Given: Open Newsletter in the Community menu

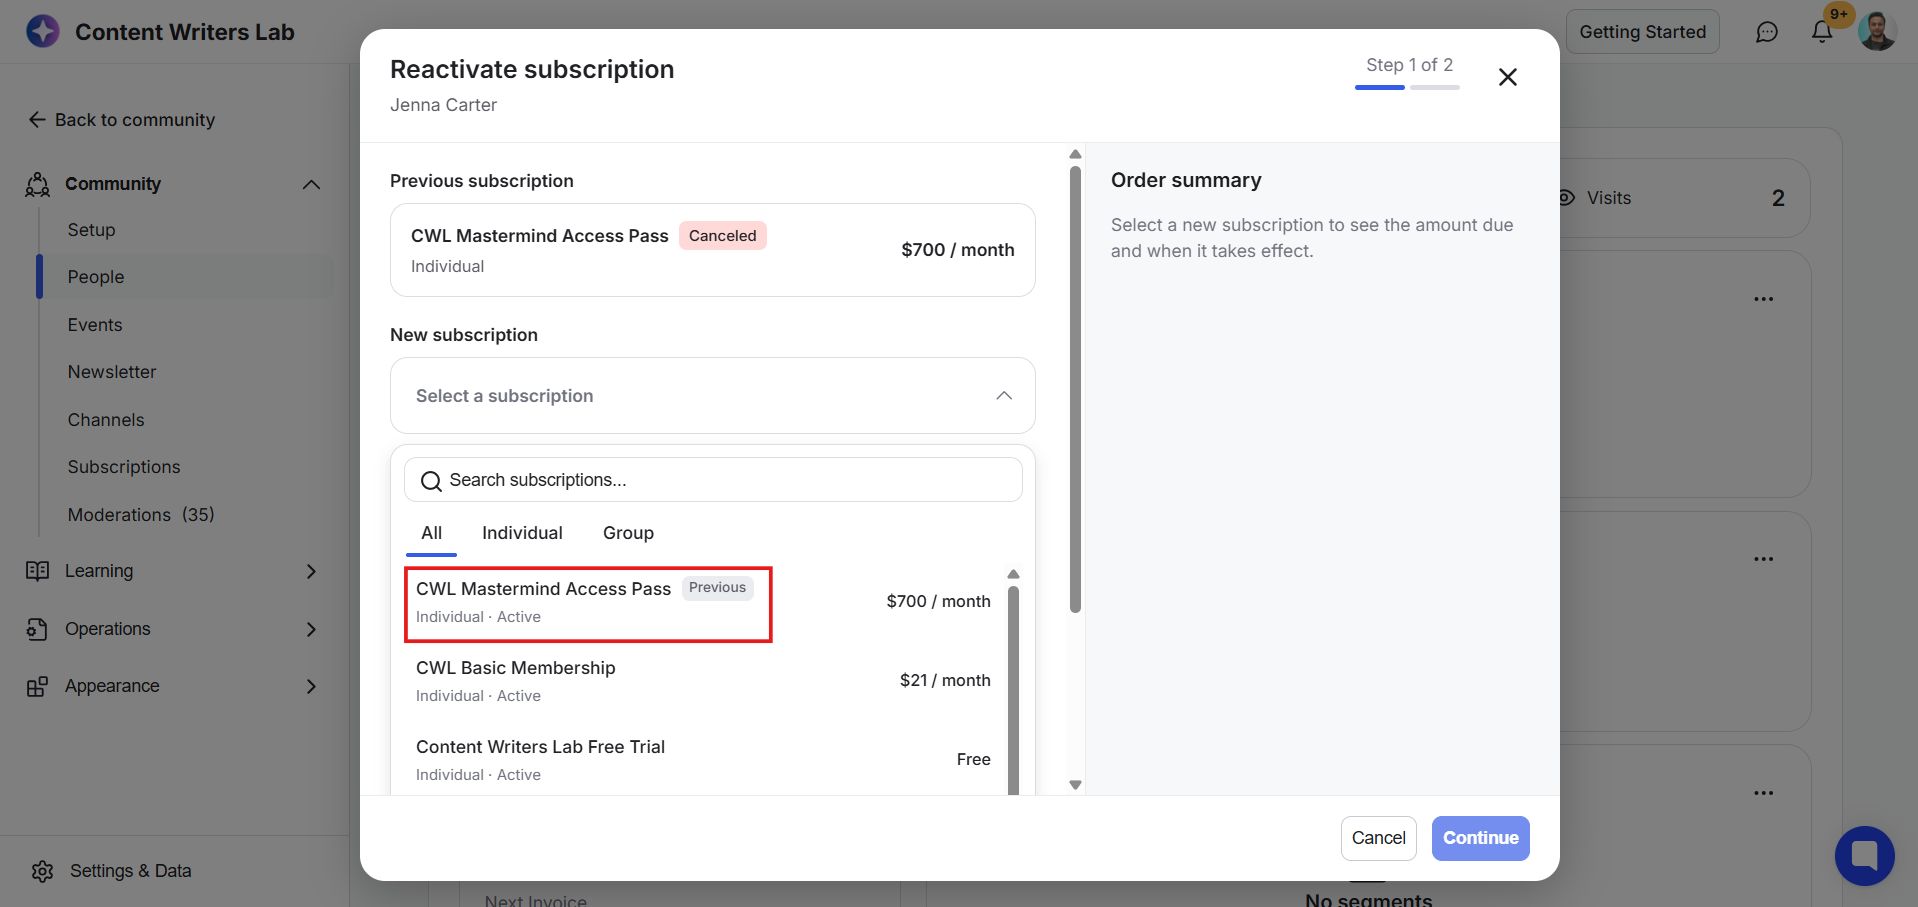Looking at the screenshot, I should tap(112, 372).
